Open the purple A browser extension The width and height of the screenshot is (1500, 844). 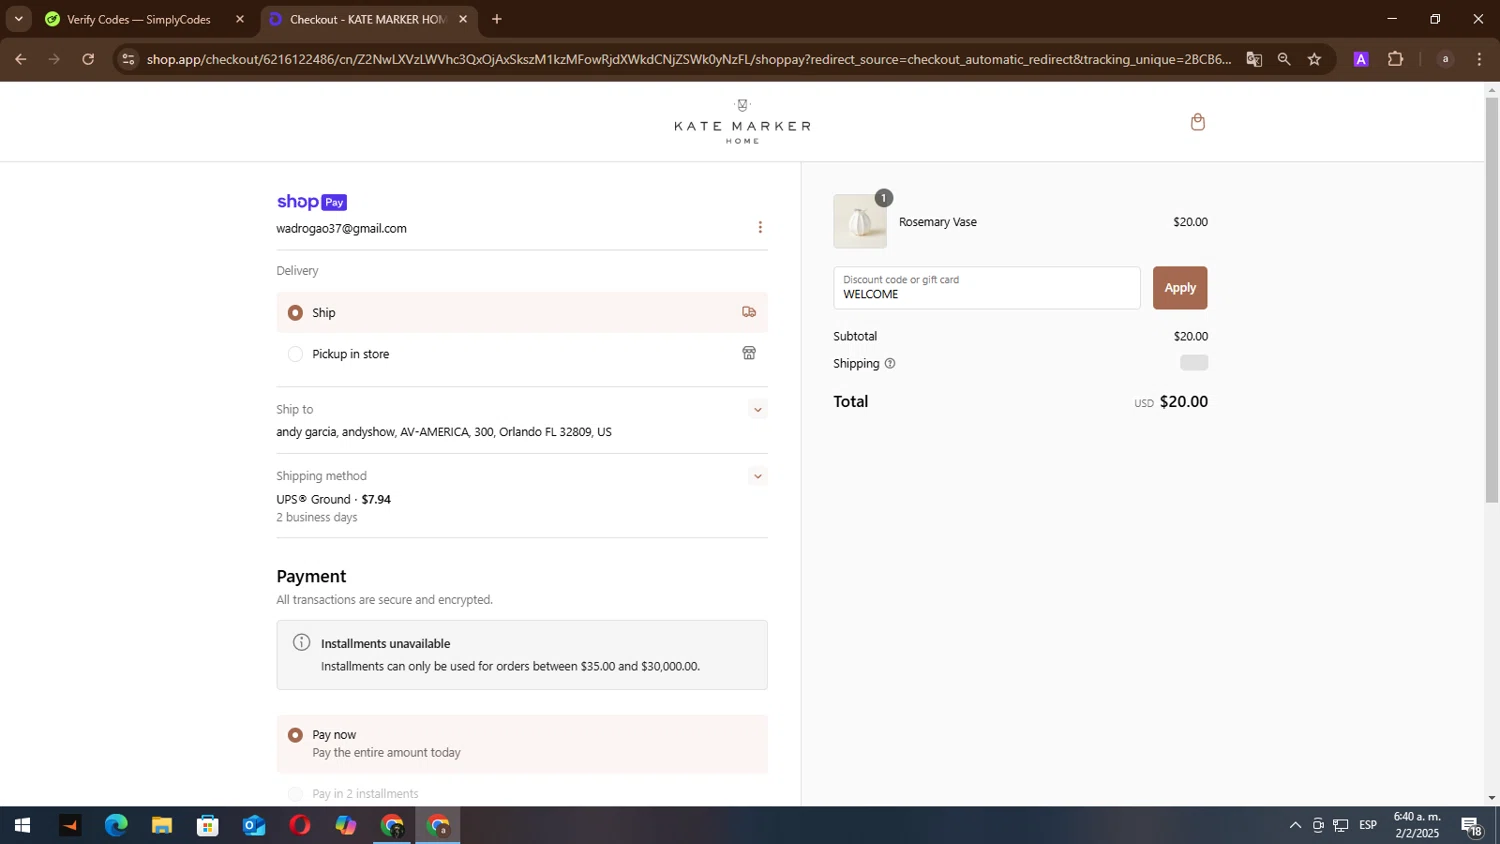tap(1360, 59)
